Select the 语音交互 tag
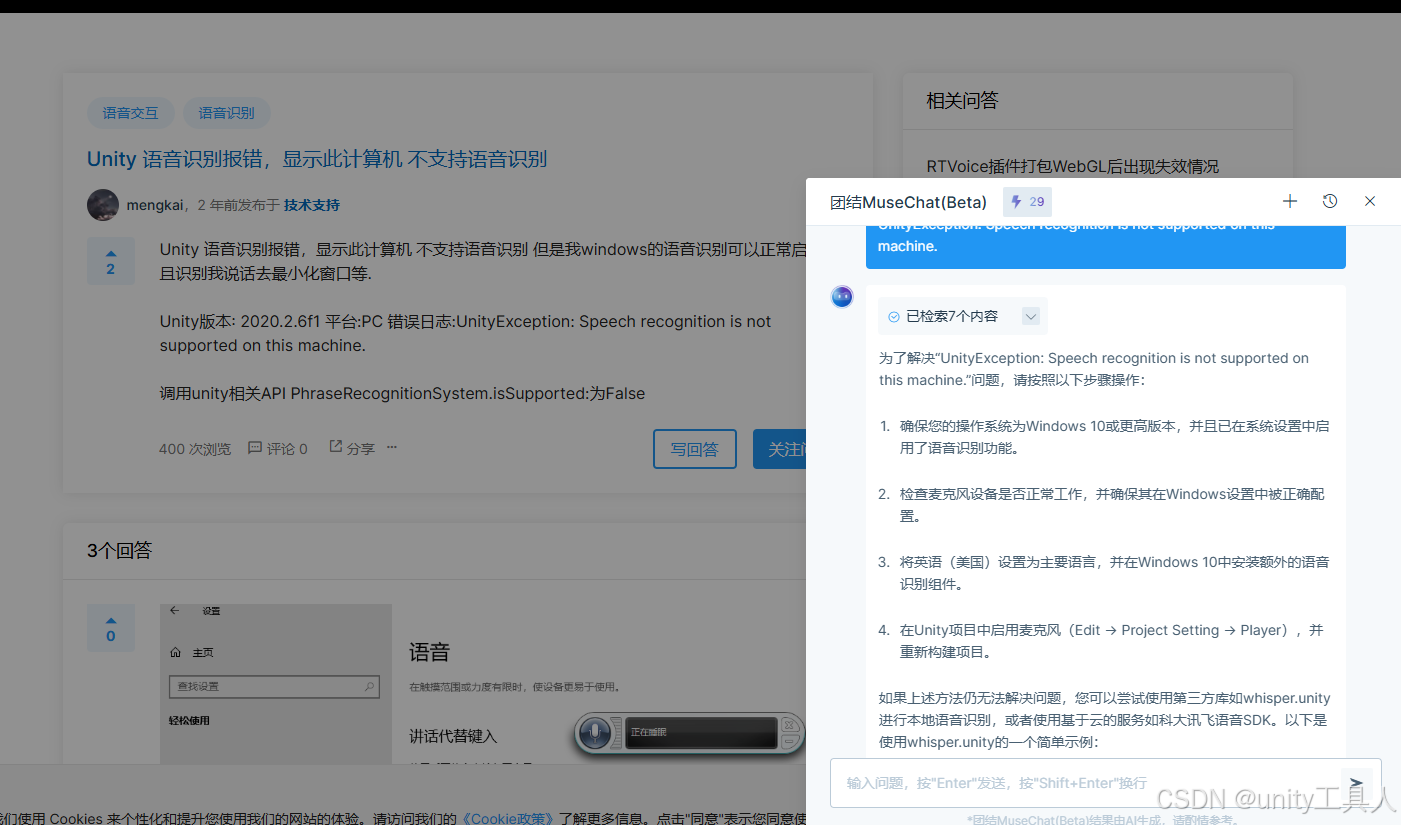 tap(130, 113)
